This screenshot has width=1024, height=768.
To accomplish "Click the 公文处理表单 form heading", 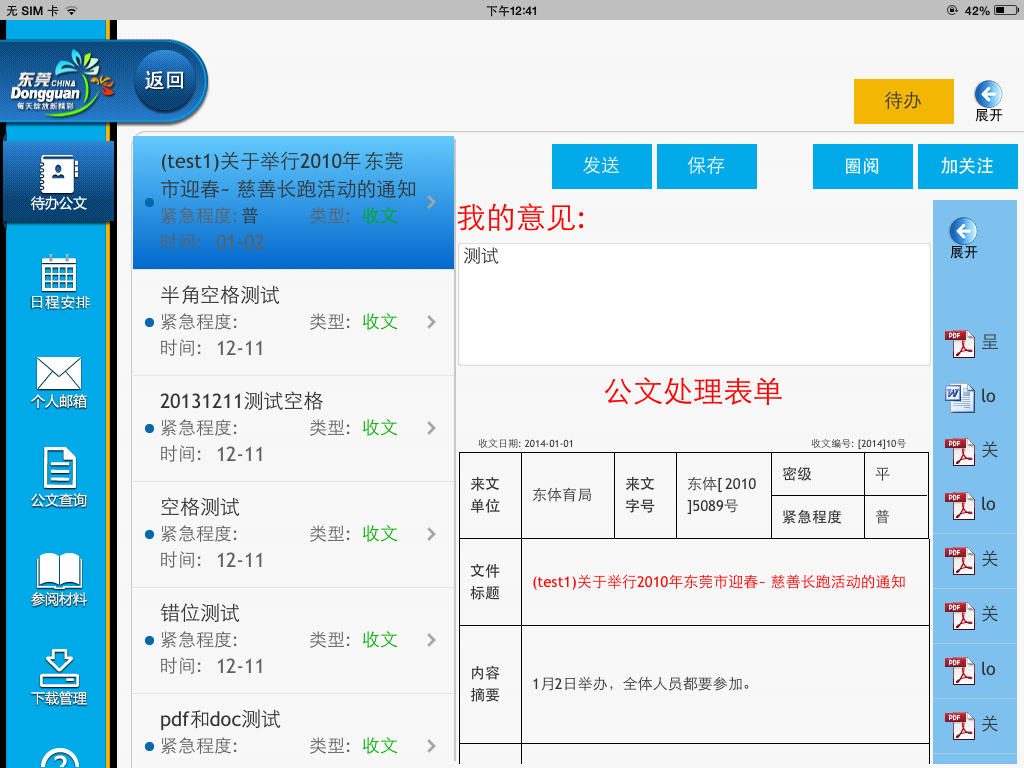I will (693, 392).
